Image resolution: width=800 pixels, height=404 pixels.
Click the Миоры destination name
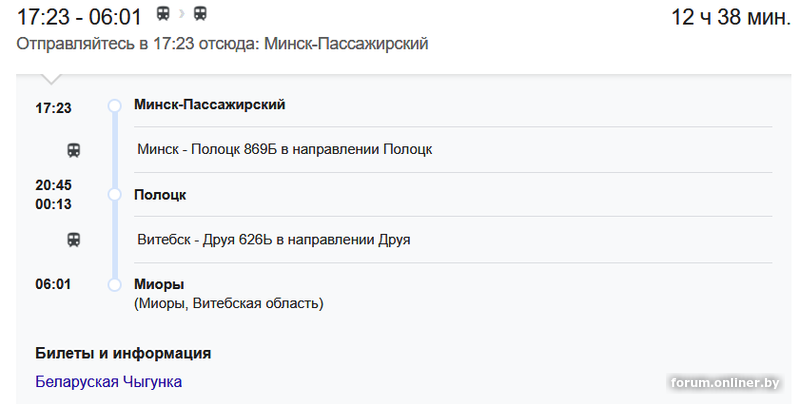[159, 284]
